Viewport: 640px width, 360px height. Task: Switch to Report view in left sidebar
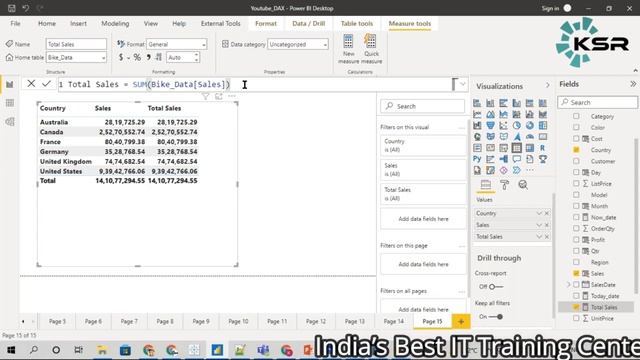coord(10,84)
